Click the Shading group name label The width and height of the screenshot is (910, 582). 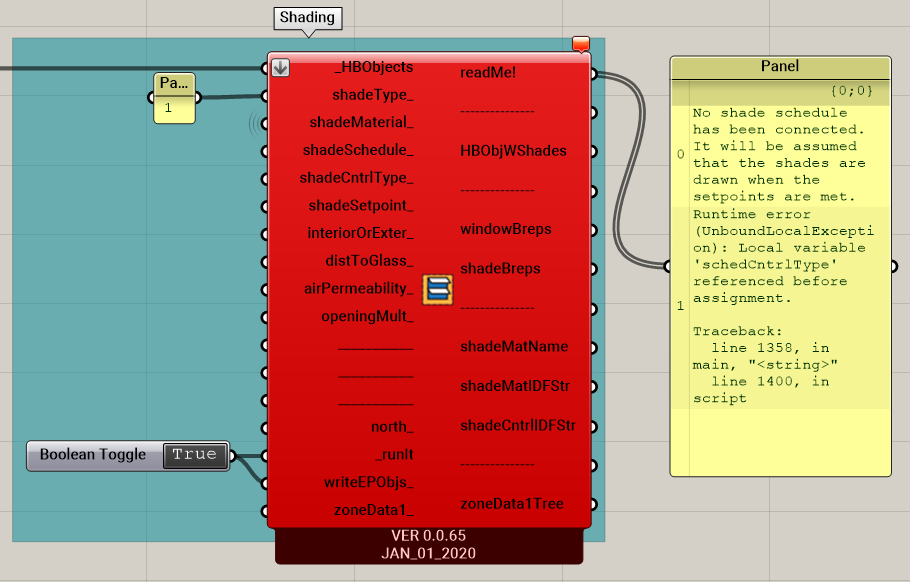pos(307,18)
